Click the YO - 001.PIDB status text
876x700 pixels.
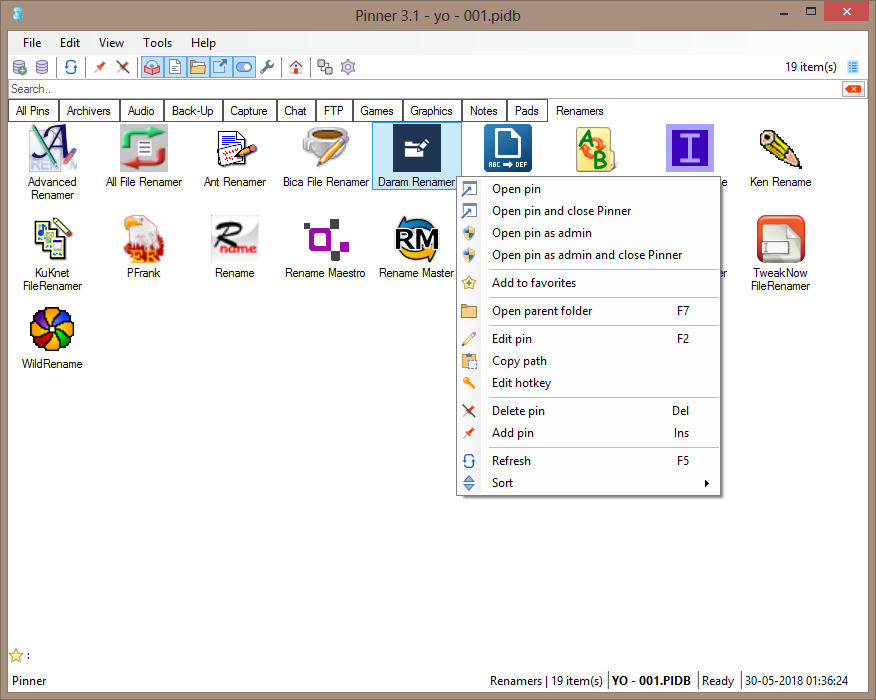[x=651, y=680]
